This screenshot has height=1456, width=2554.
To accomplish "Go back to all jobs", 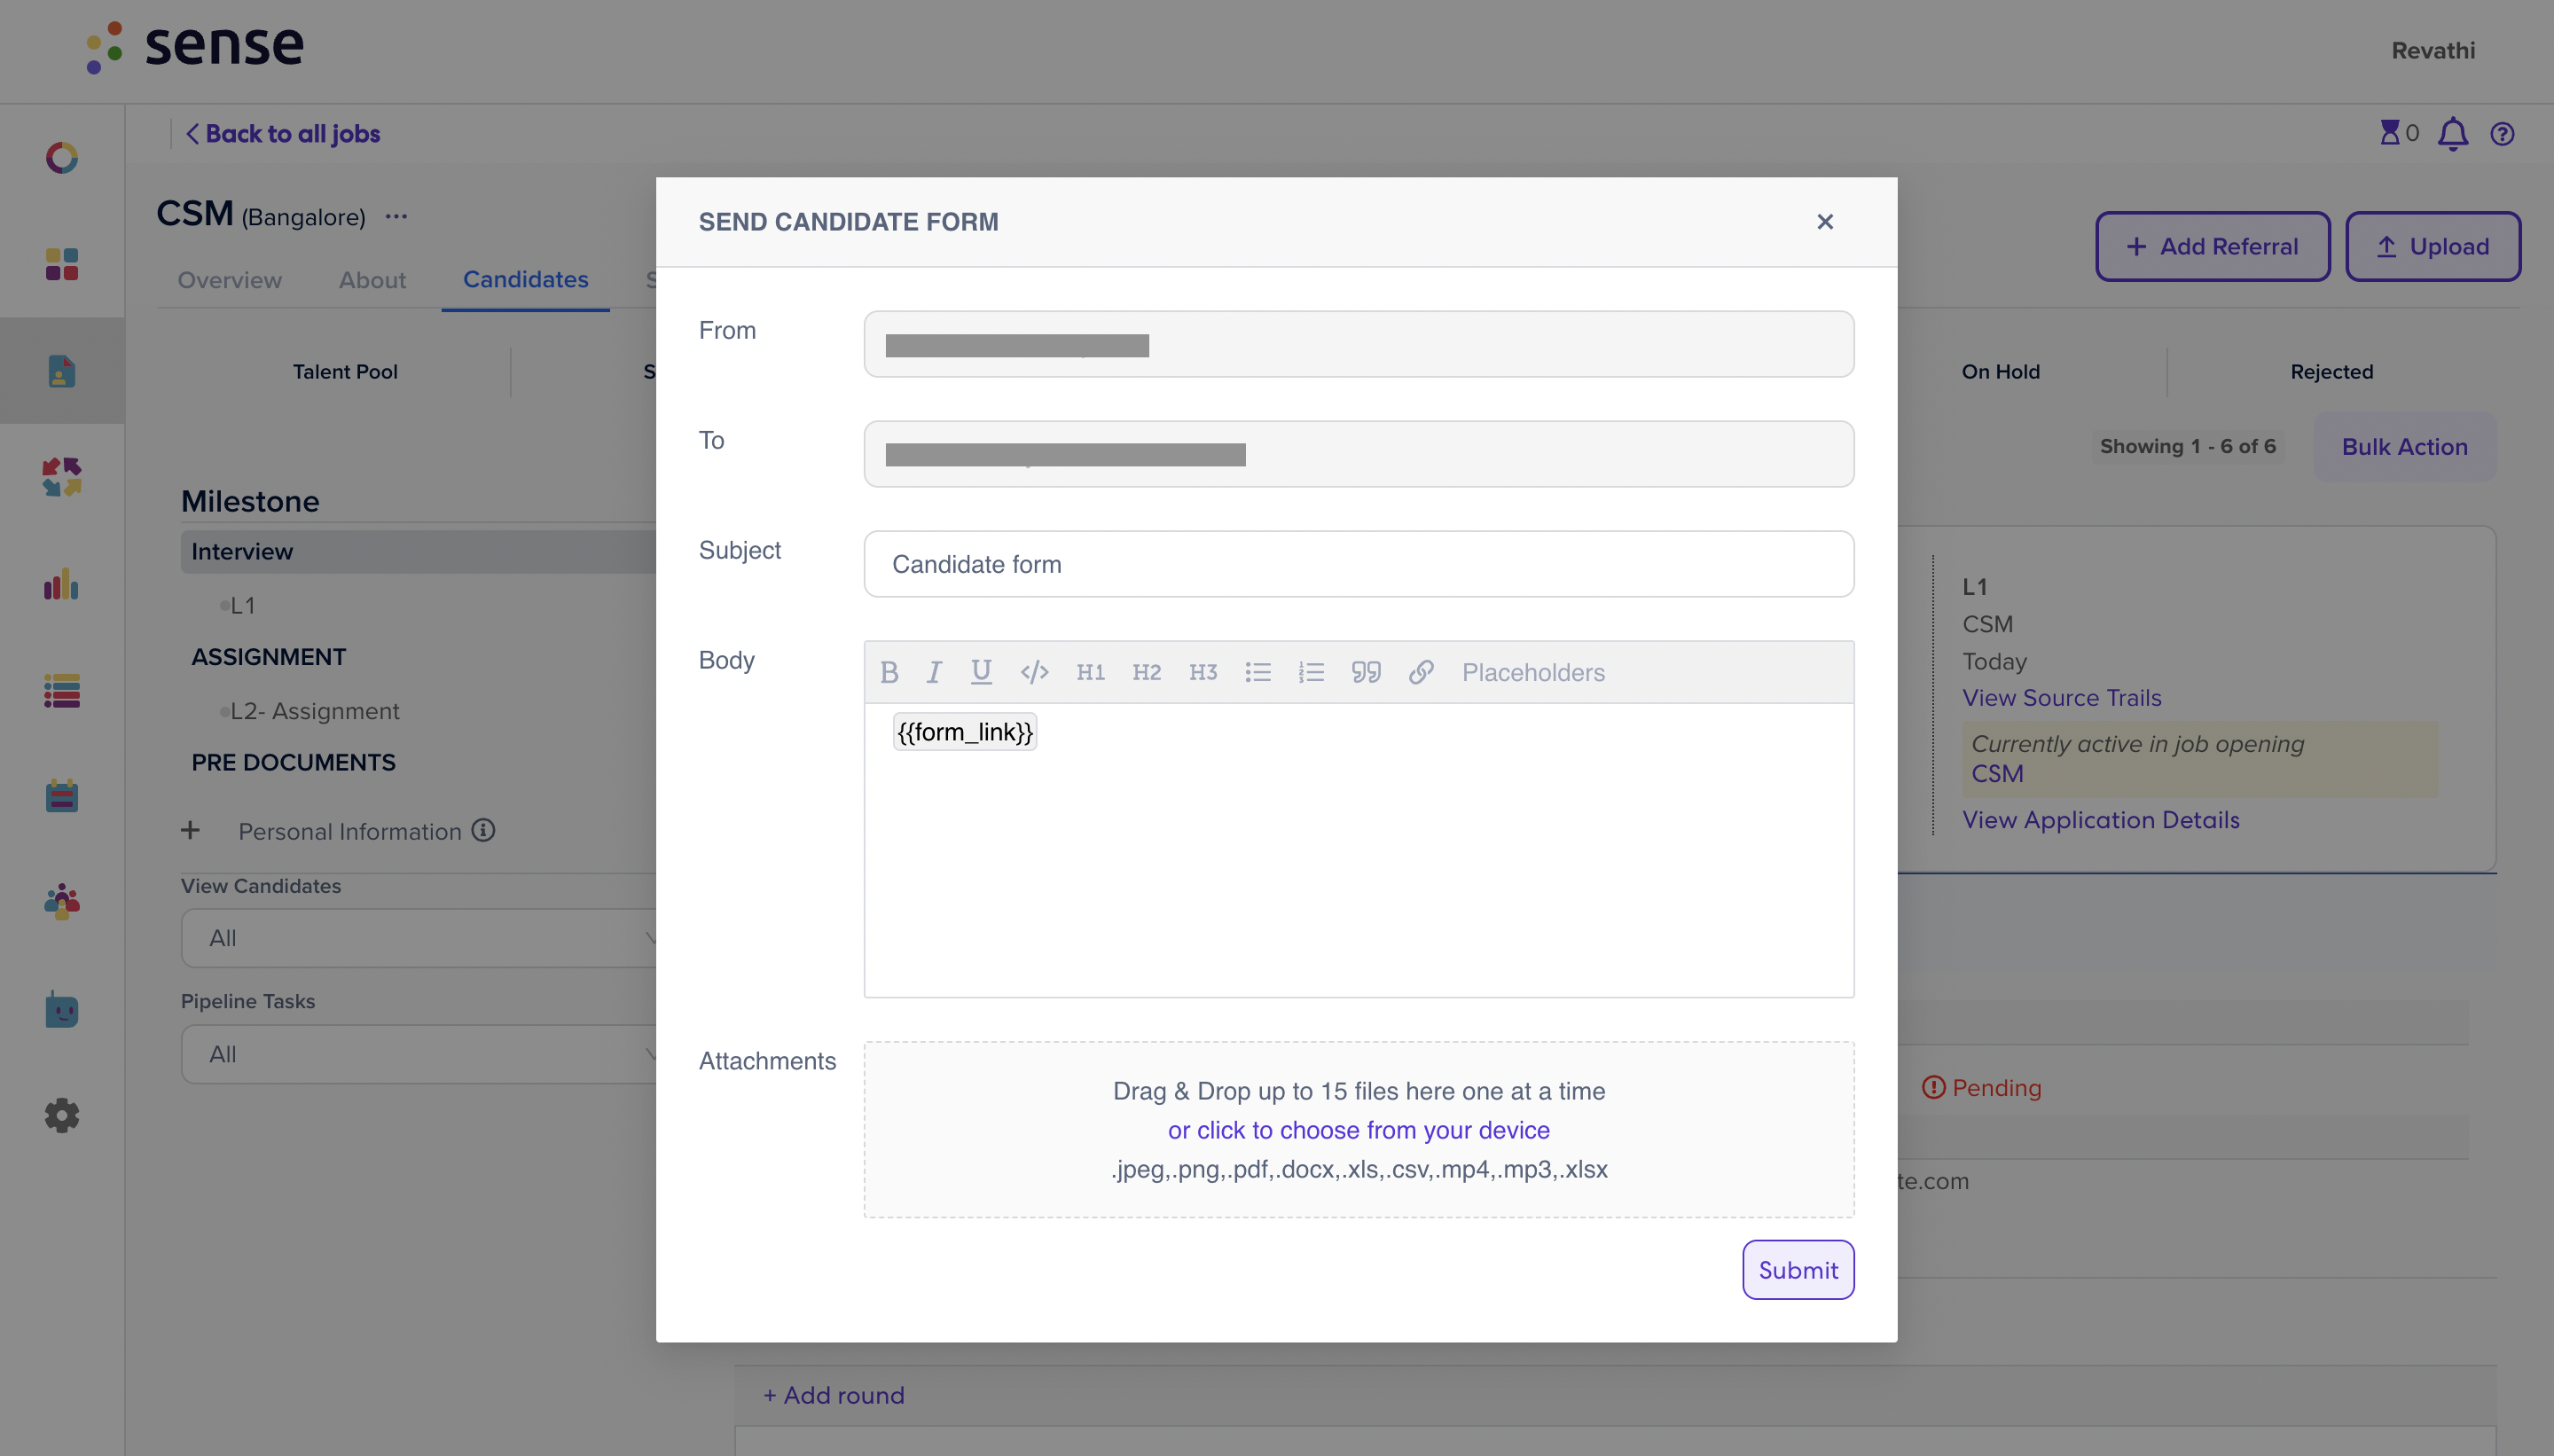I will tap(283, 134).
